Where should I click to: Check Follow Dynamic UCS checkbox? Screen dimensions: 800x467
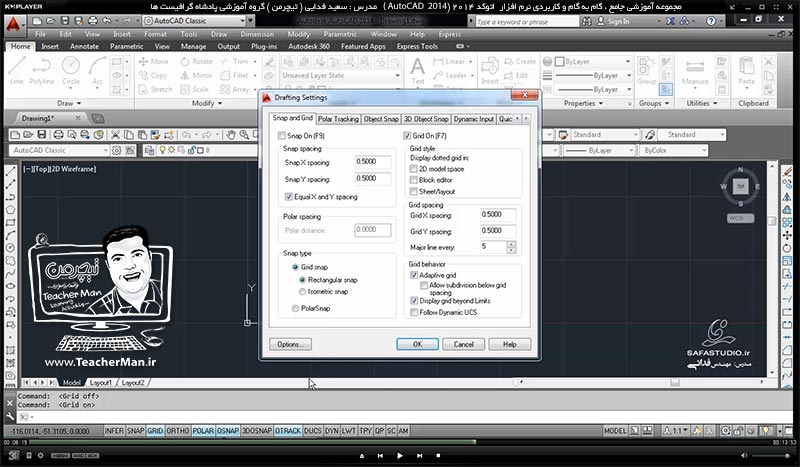[x=414, y=312]
